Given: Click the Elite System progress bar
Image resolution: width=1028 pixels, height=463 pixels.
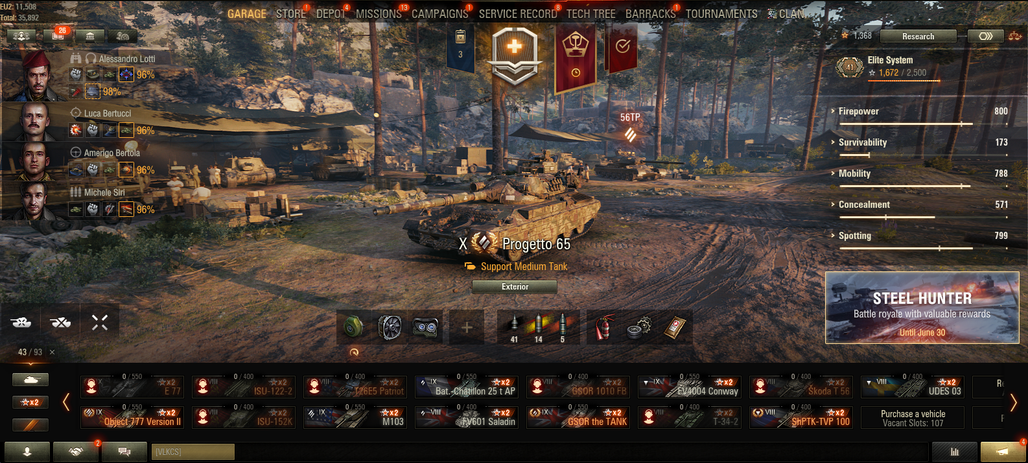Looking at the screenshot, I should click(903, 81).
